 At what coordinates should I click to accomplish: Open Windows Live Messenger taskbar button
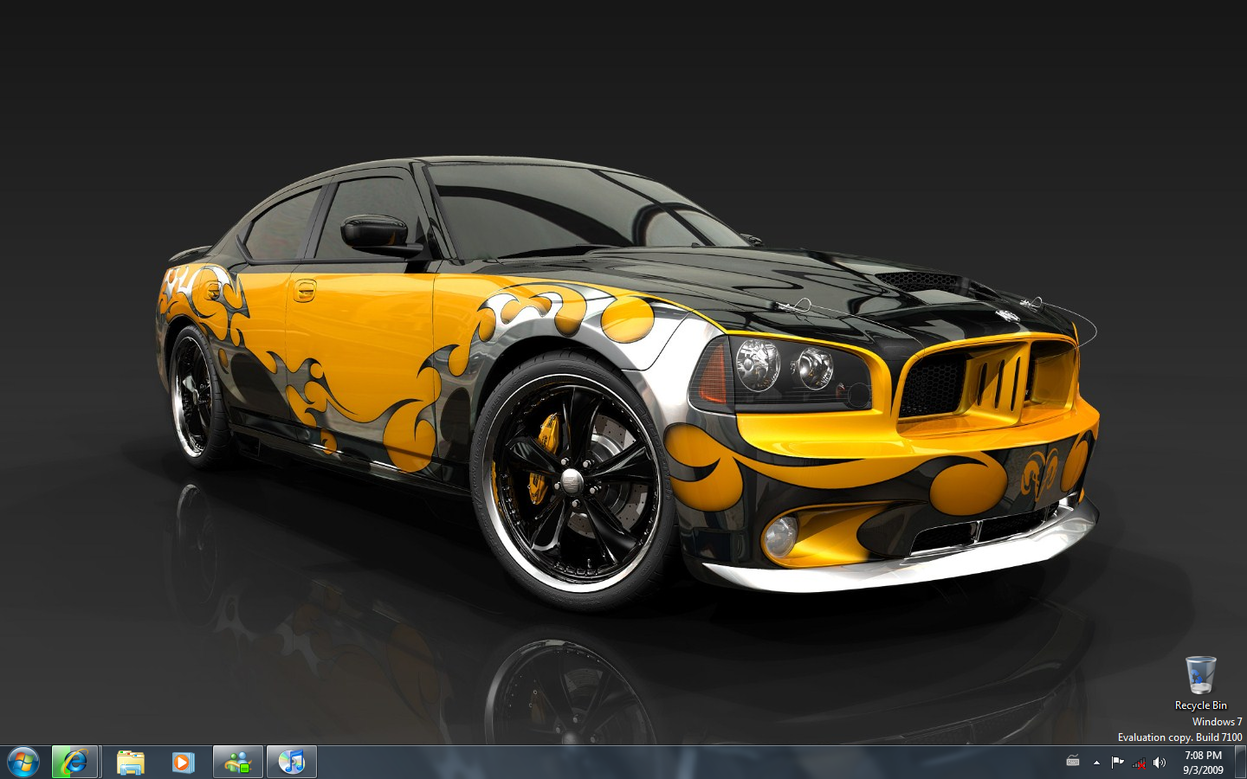pyautogui.click(x=238, y=762)
